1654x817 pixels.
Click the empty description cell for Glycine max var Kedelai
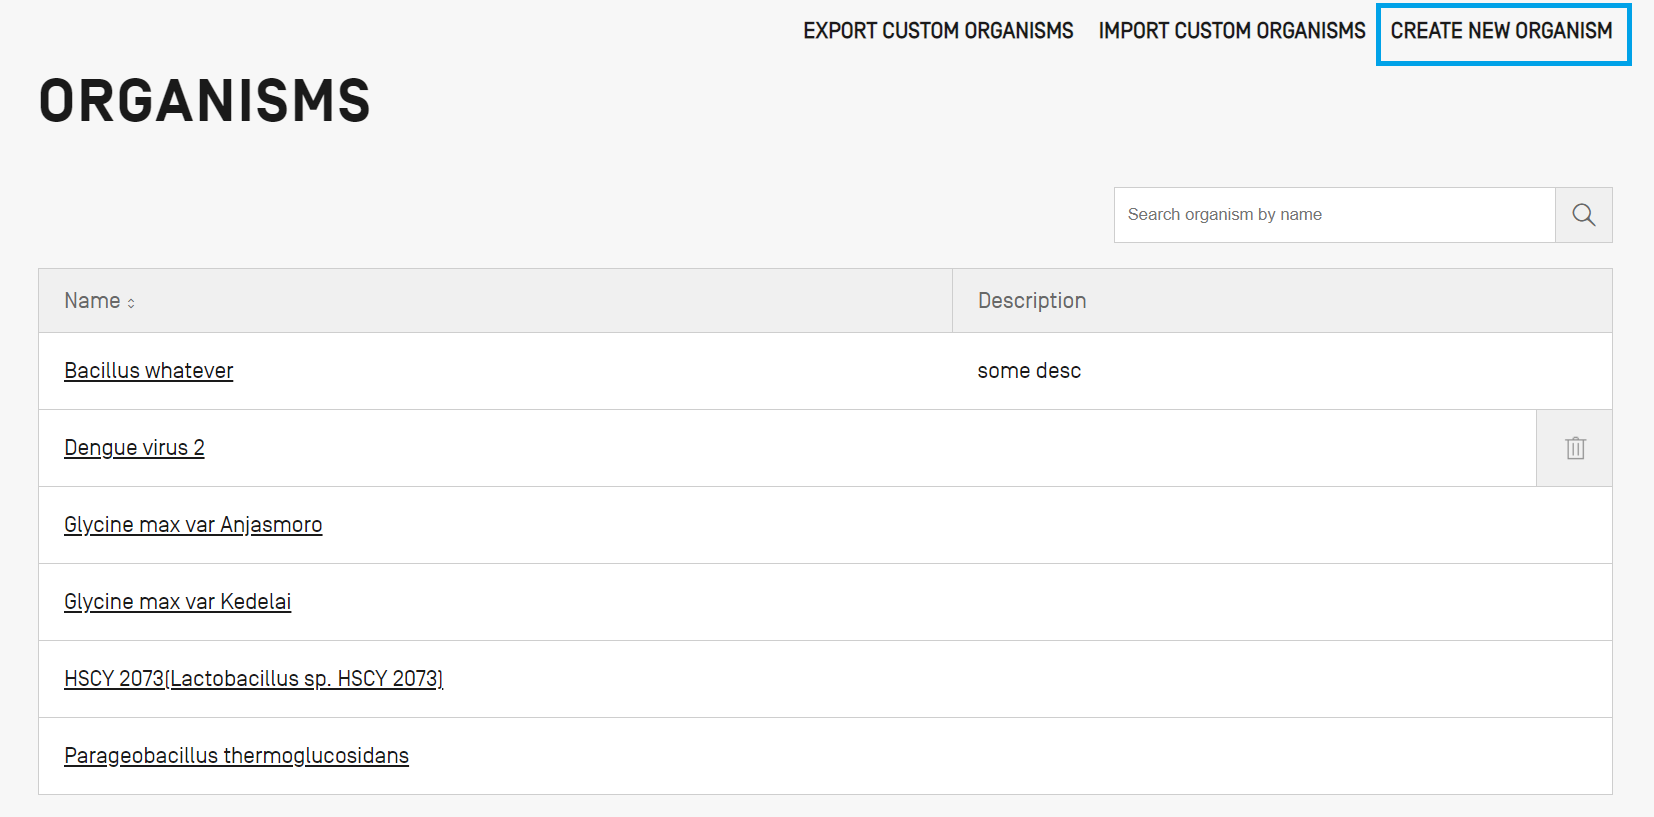(x=1280, y=602)
